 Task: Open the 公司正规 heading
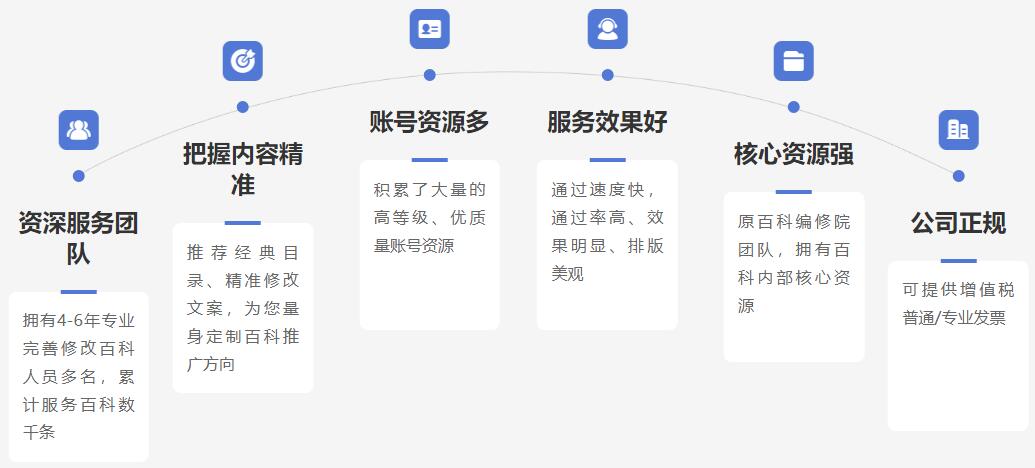pos(958,223)
